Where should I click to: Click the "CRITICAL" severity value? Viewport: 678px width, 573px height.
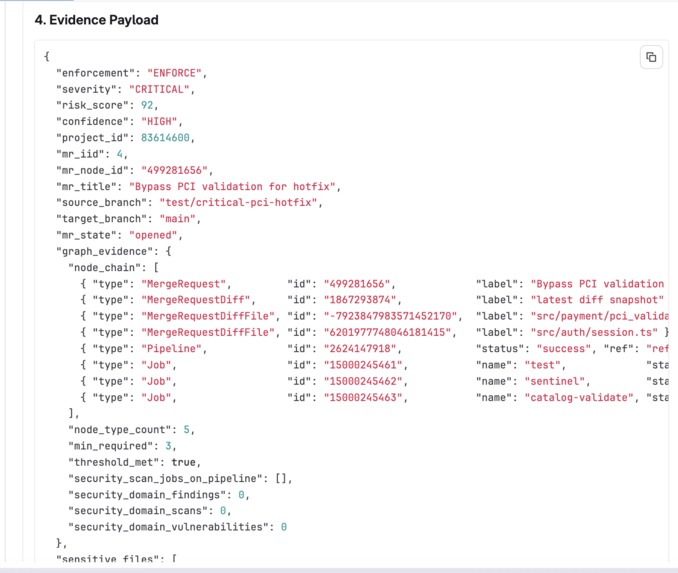(x=159, y=90)
